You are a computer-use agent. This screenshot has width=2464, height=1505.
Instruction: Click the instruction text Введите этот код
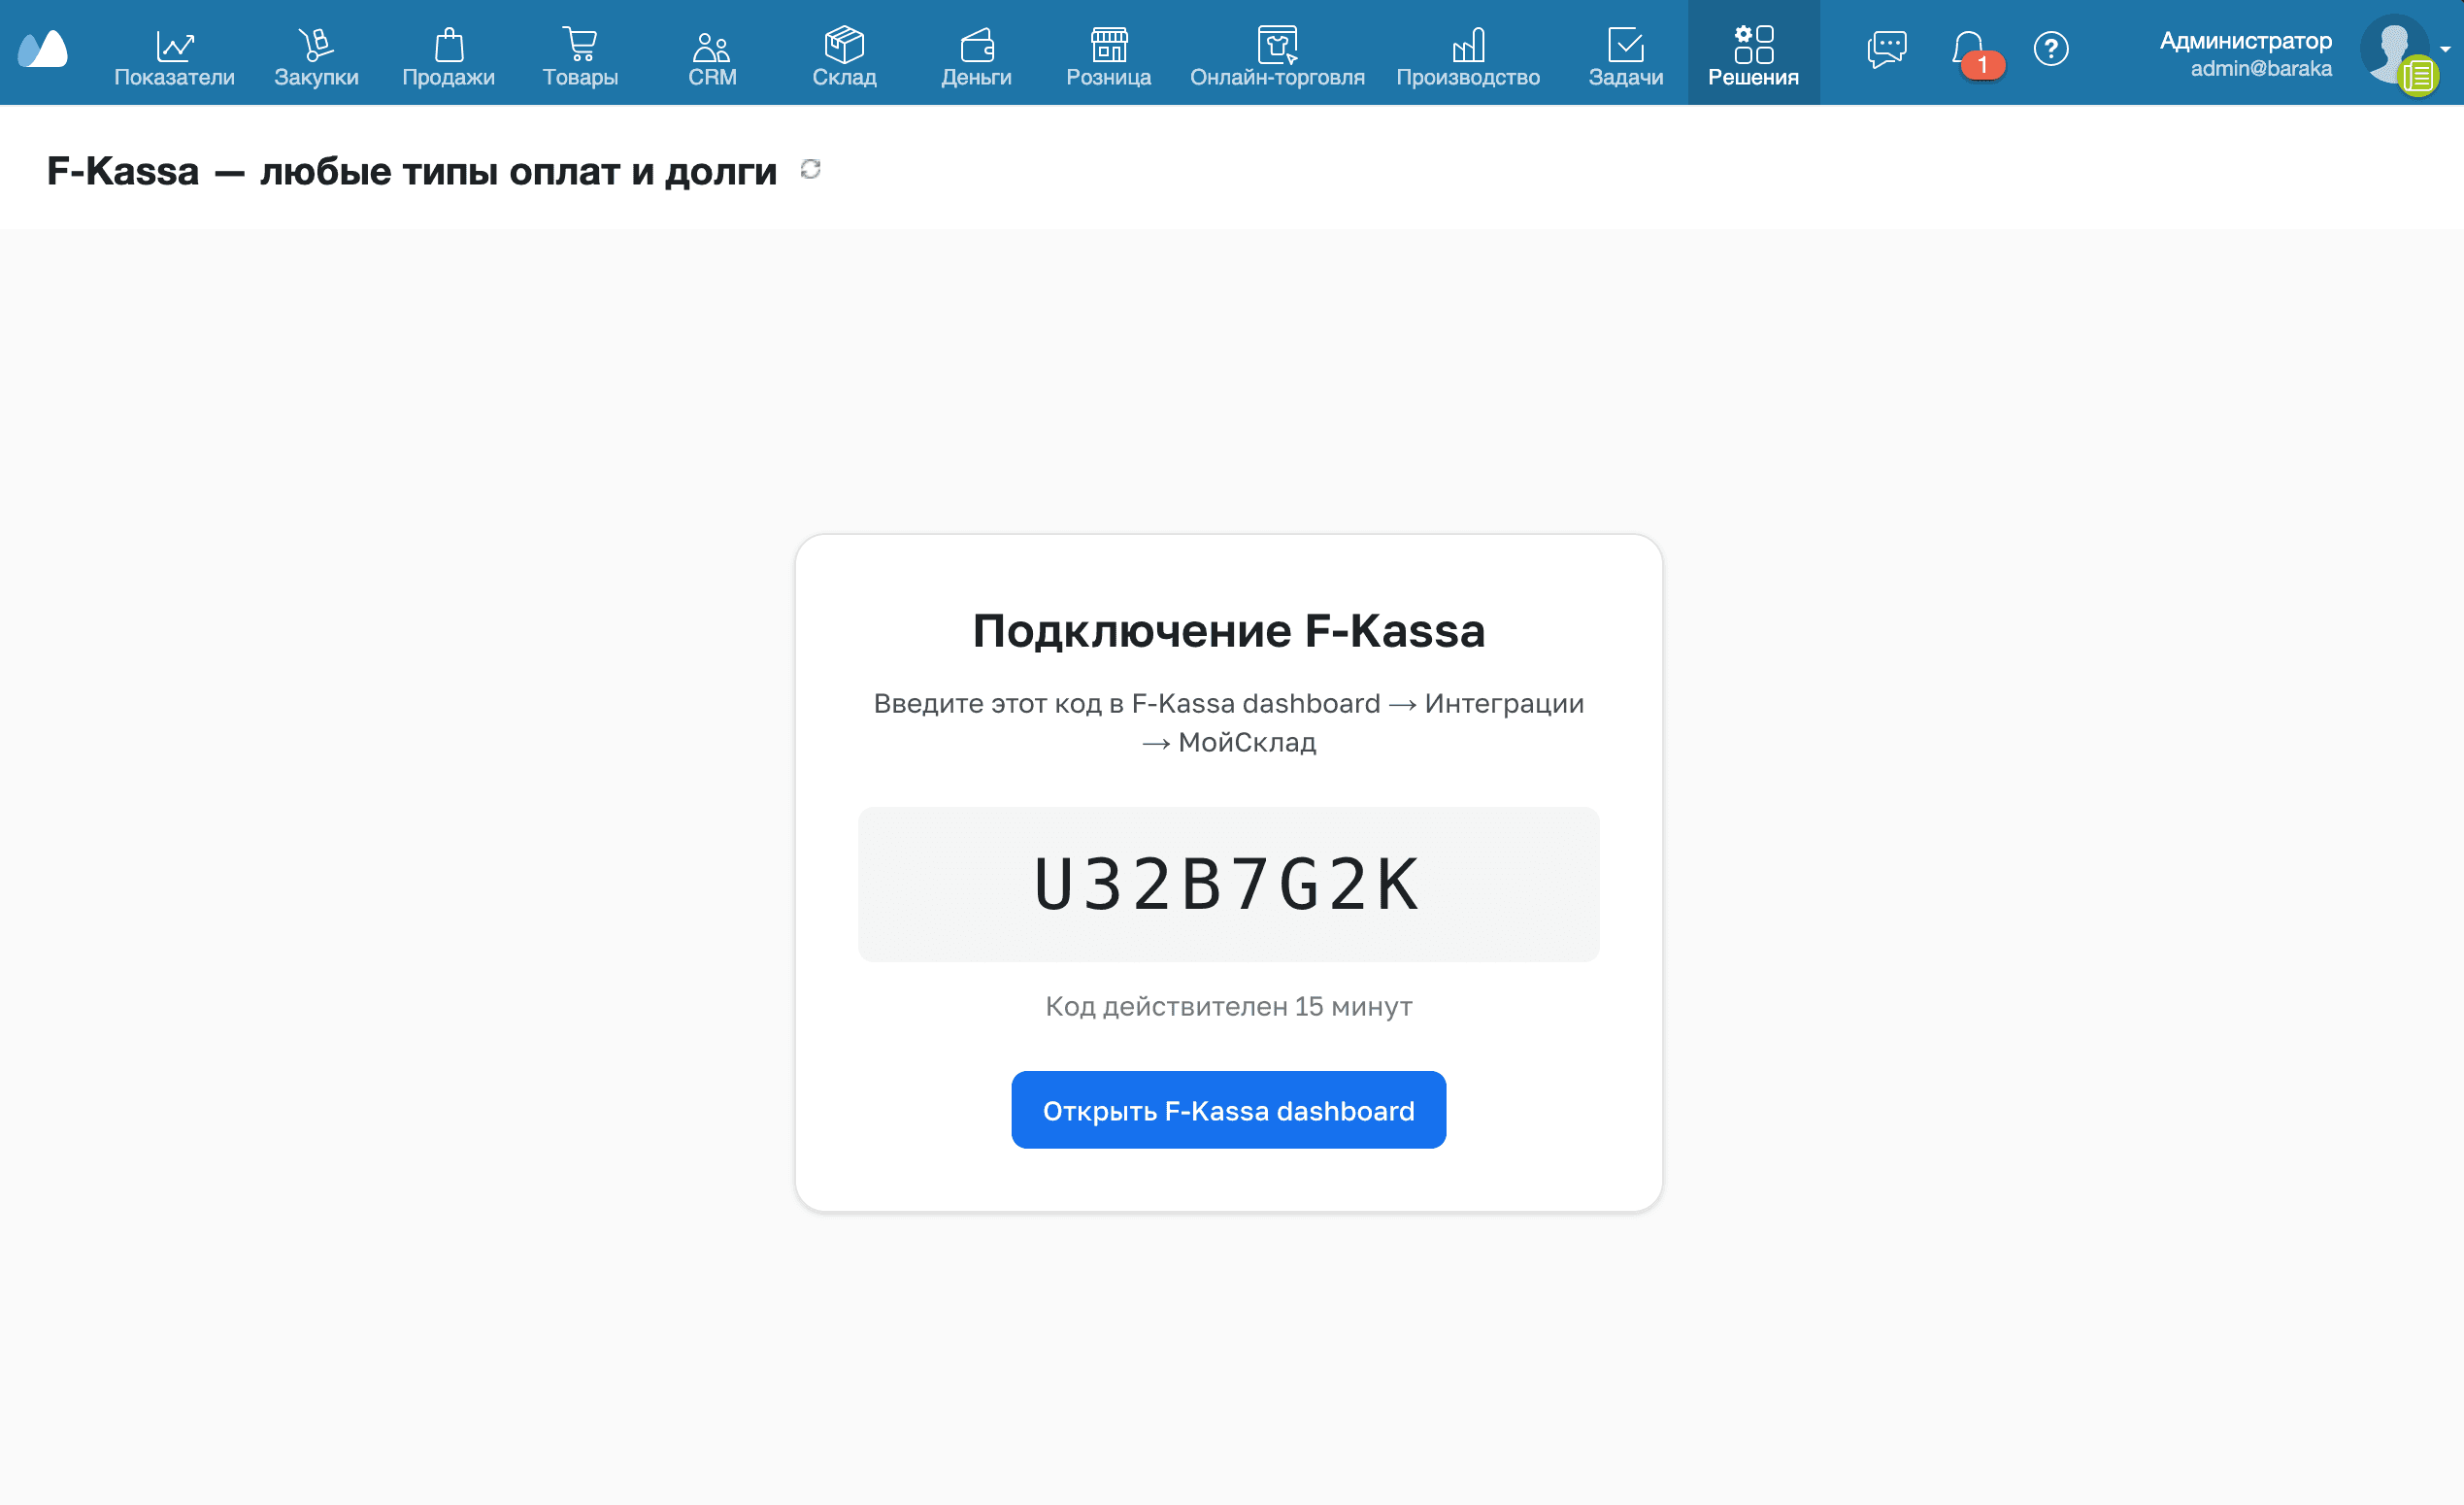coord(1228,722)
